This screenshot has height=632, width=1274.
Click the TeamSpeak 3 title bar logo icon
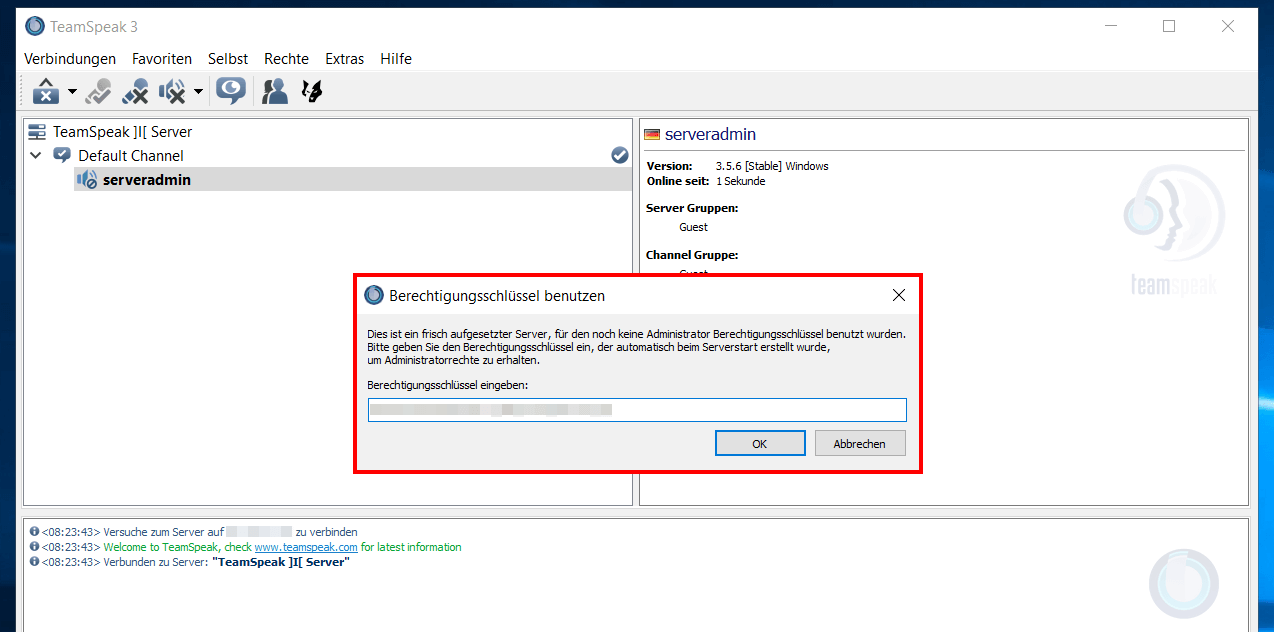pos(35,26)
